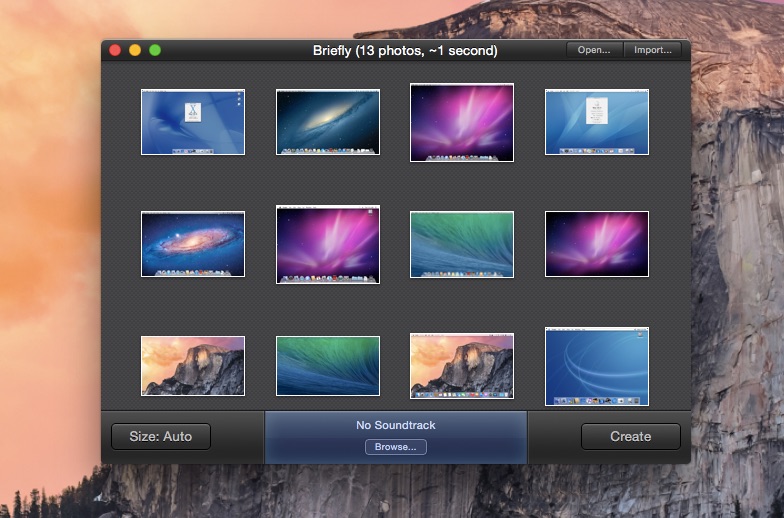
Task: Select purple aurora thumbnail showing desktop drive icon
Action: 328,244
